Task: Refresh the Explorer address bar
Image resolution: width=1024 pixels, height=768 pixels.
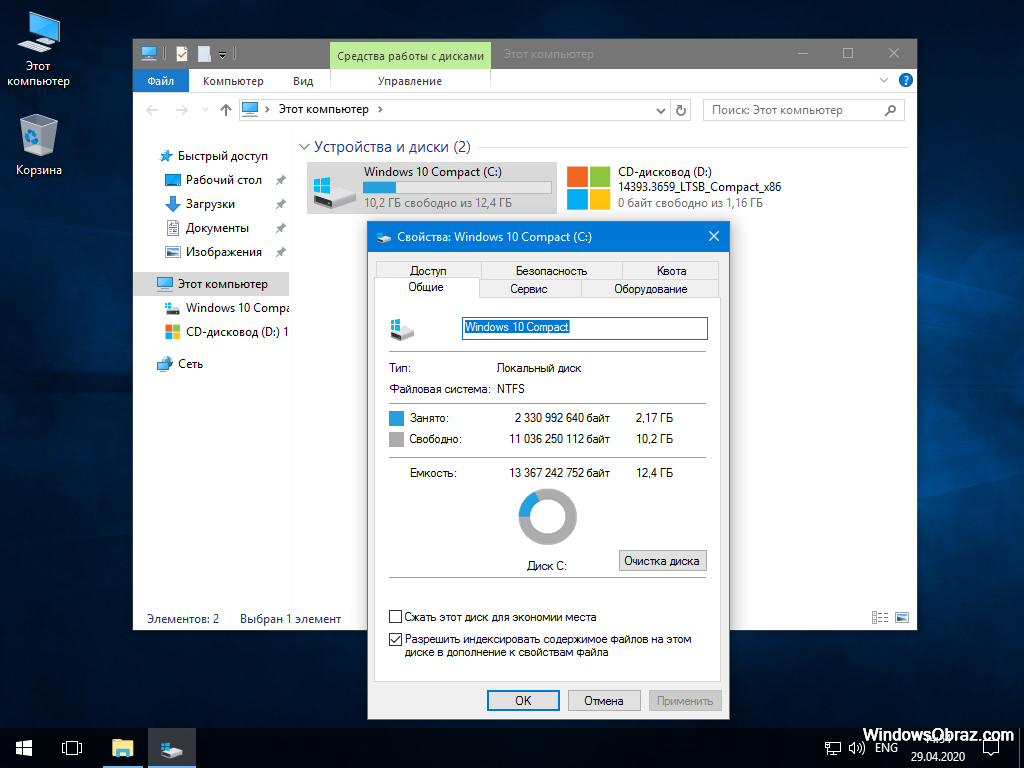Action: [681, 110]
